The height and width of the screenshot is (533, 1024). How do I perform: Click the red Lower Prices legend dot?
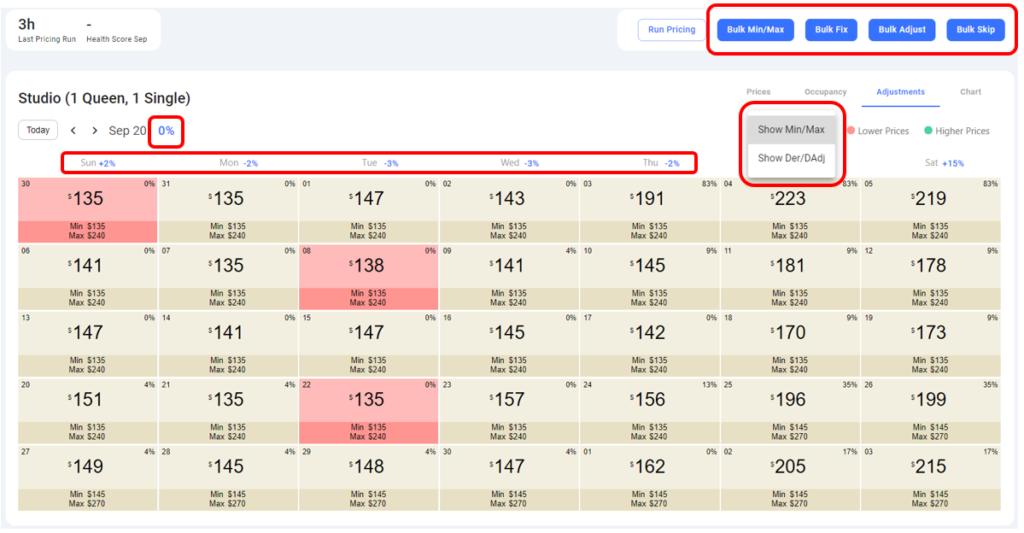pos(851,131)
